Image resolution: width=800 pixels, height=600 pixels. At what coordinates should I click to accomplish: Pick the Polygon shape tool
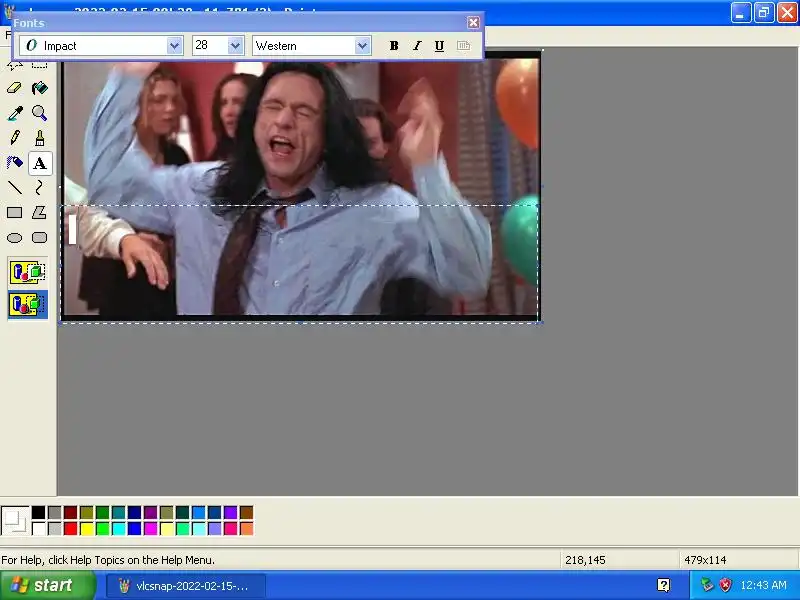click(x=39, y=213)
